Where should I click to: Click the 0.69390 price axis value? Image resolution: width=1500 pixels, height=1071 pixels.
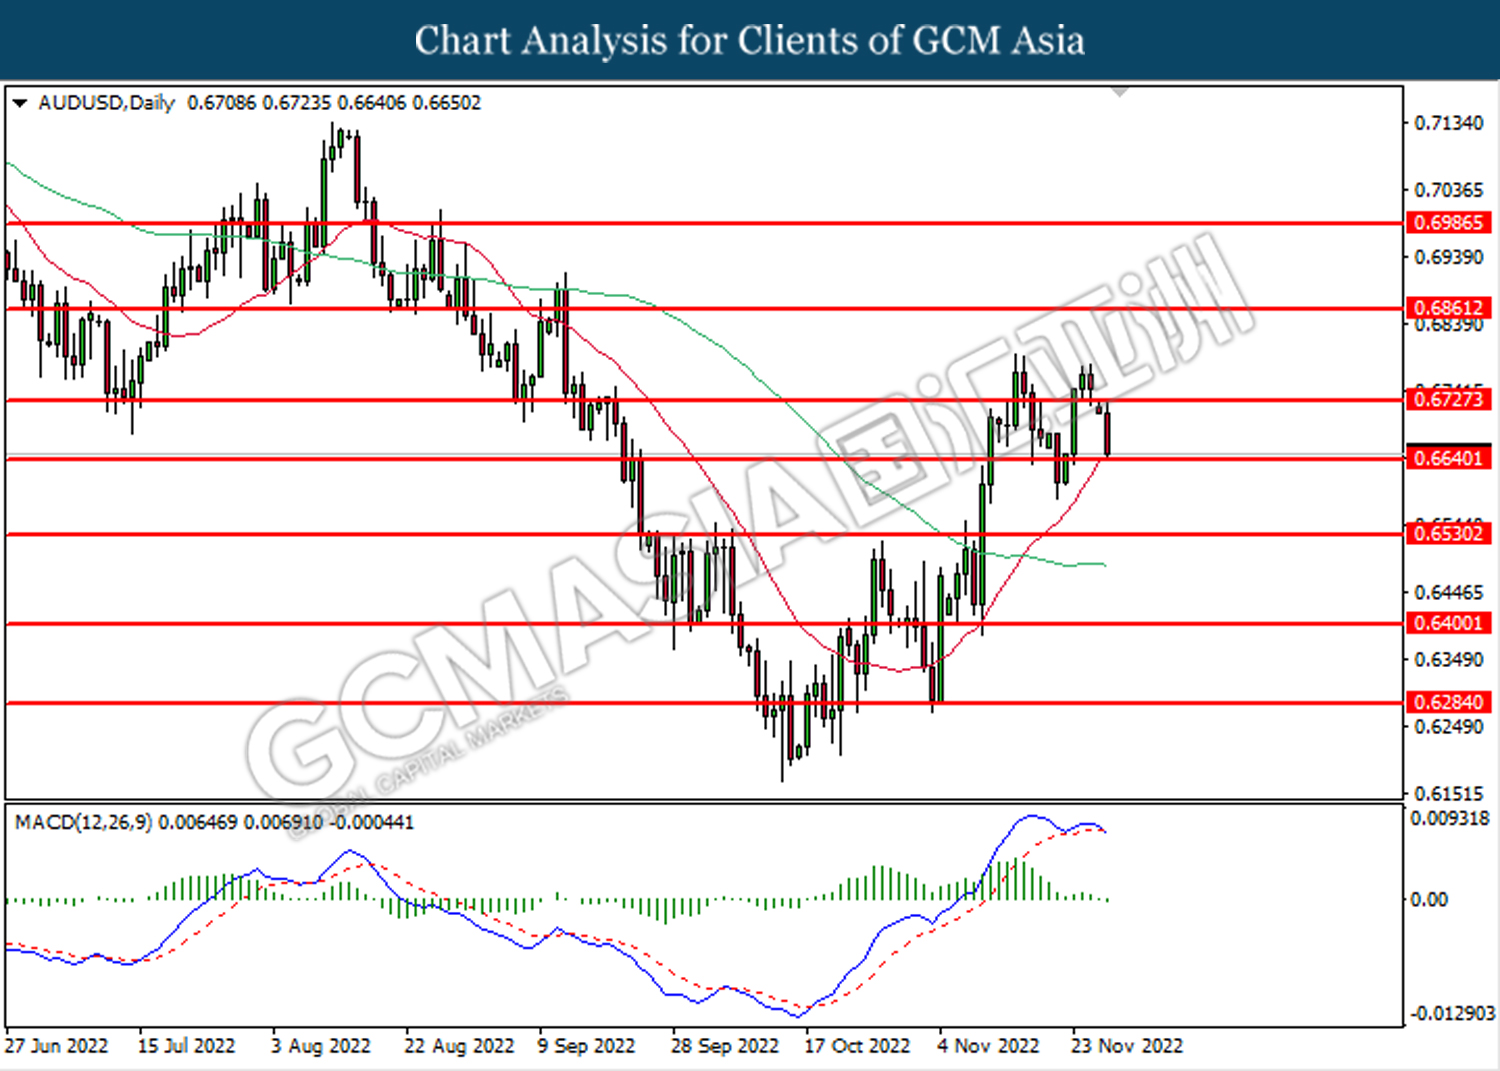click(1449, 258)
